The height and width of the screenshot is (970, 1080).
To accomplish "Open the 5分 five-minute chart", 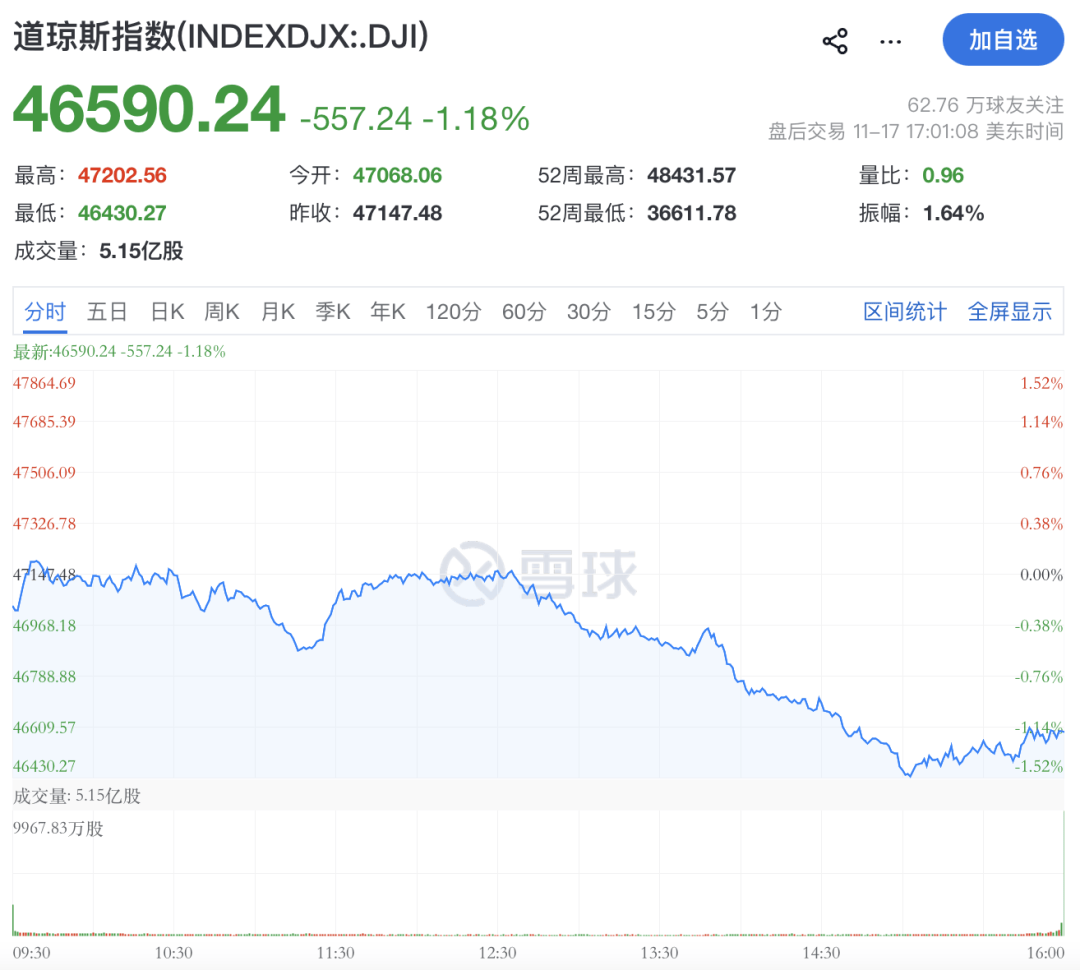I will point(711,312).
